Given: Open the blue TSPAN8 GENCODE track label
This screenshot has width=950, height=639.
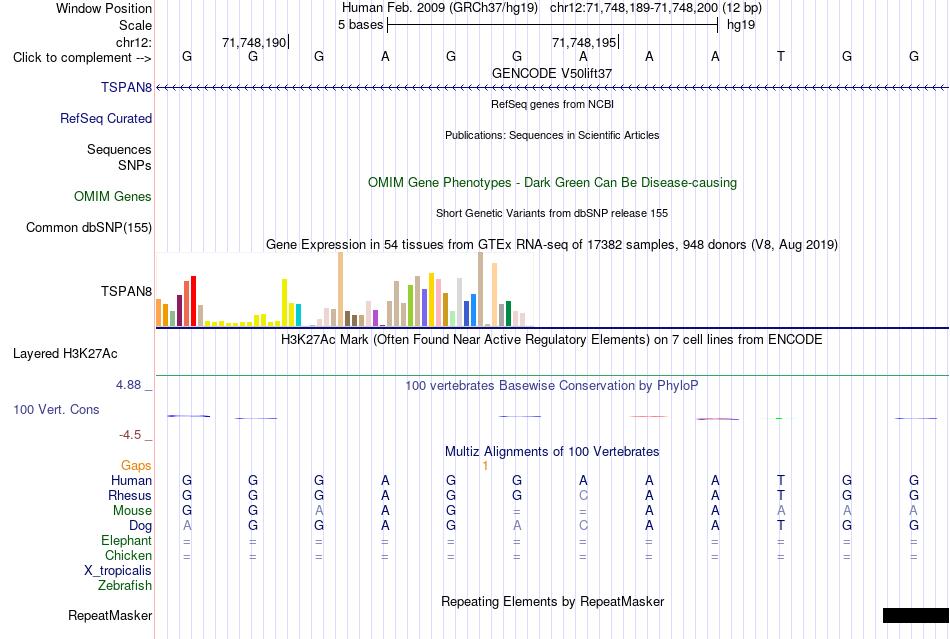Looking at the screenshot, I should click(126, 87).
